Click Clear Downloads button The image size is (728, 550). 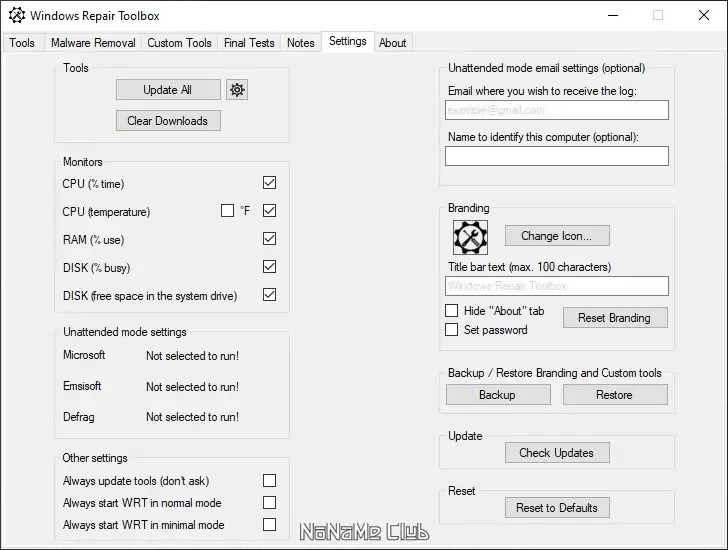[x=168, y=121]
